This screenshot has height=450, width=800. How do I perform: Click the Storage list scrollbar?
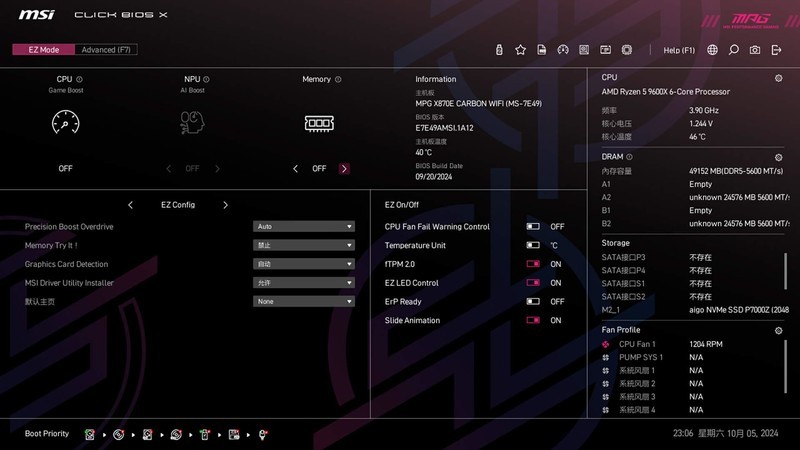click(785, 271)
